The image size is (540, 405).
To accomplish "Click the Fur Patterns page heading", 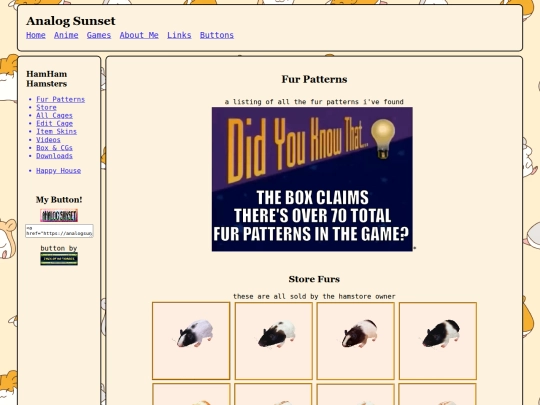I will pyautogui.click(x=314, y=79).
